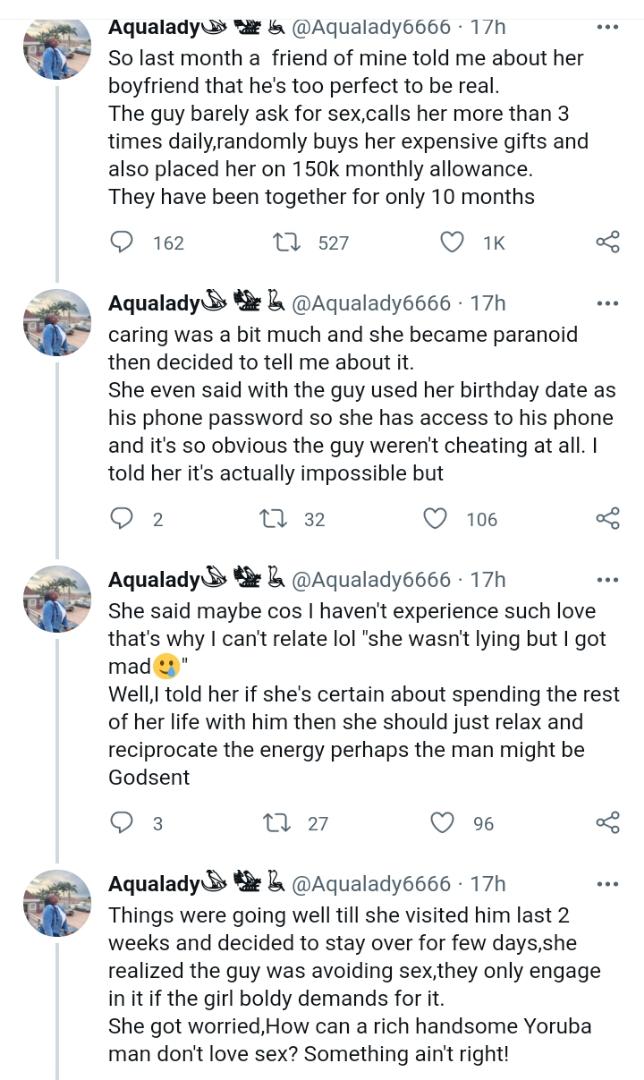The height and width of the screenshot is (1080, 644).
Task: Like the tweet with 96 likes
Action: (442, 823)
